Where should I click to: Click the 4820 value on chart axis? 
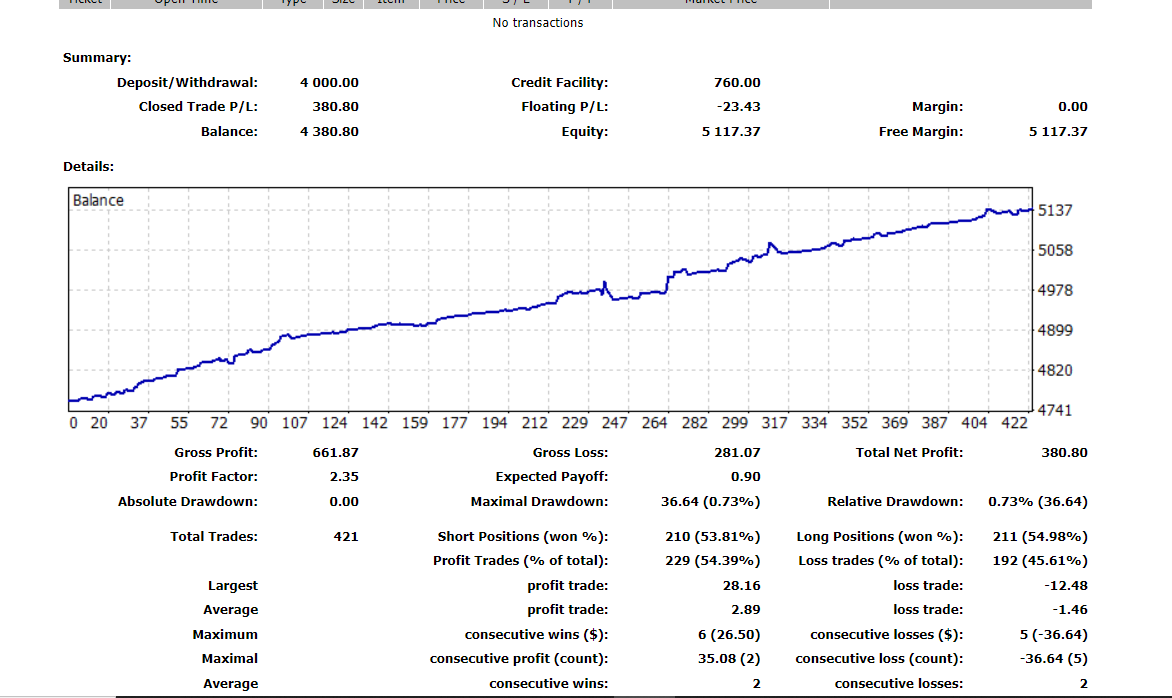(x=1055, y=370)
